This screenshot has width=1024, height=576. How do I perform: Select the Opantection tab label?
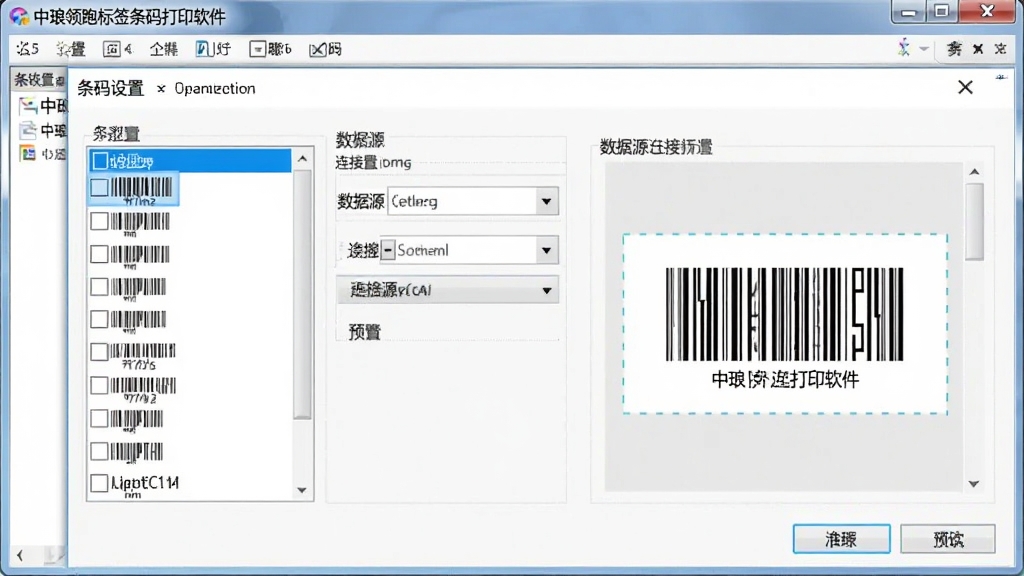214,89
